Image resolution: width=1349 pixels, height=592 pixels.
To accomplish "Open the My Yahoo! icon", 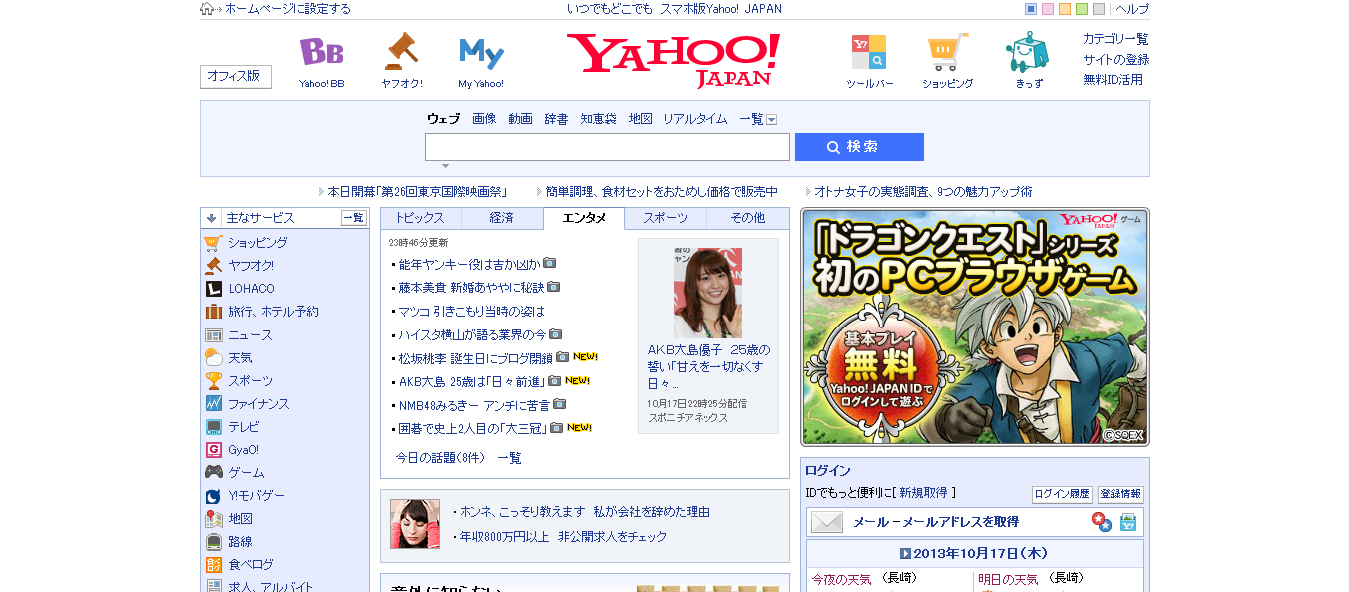I will click(481, 52).
